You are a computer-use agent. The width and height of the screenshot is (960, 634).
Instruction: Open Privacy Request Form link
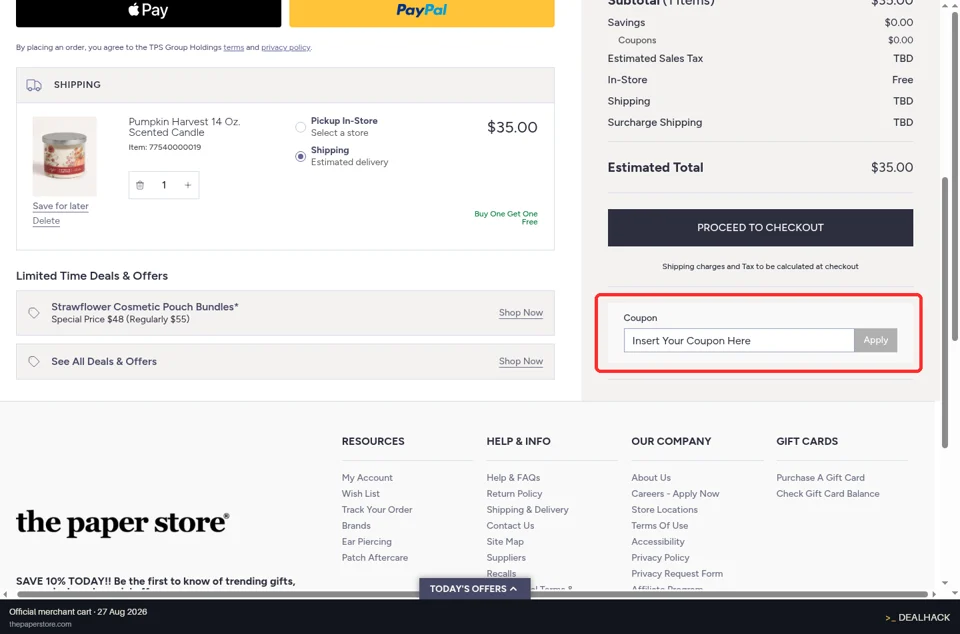pos(677,573)
